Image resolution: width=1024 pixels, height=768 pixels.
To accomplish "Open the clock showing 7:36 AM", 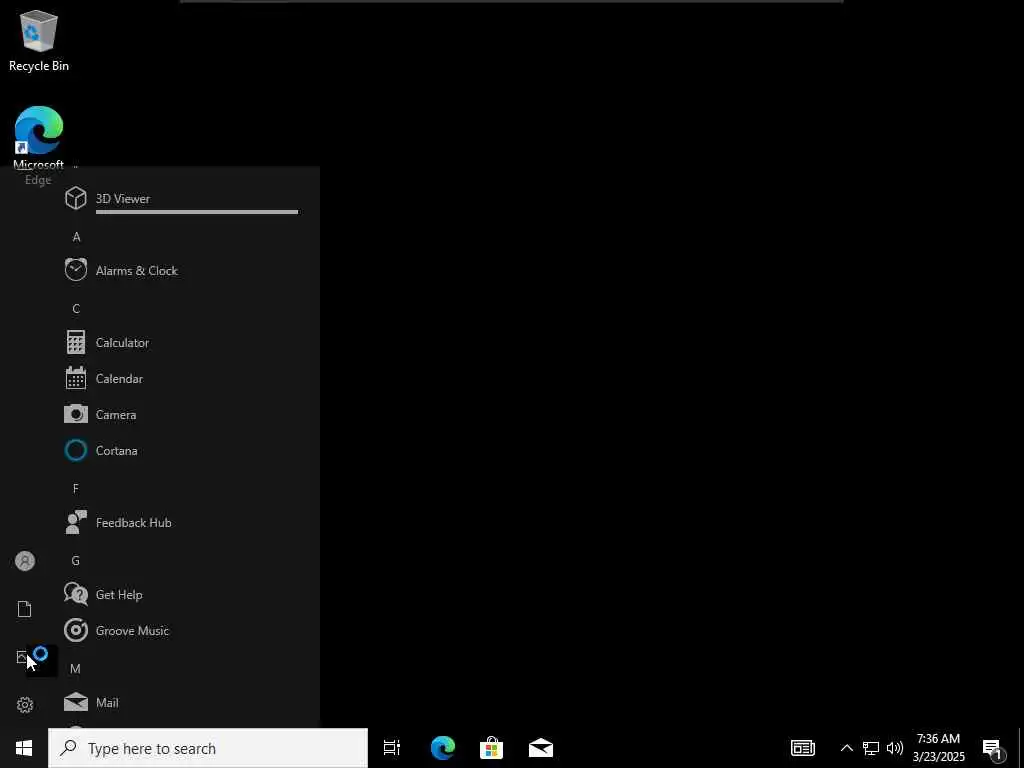I will point(938,748).
